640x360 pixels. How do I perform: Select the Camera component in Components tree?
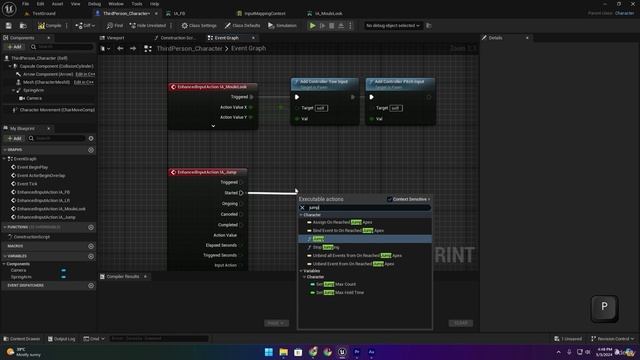point(34,98)
